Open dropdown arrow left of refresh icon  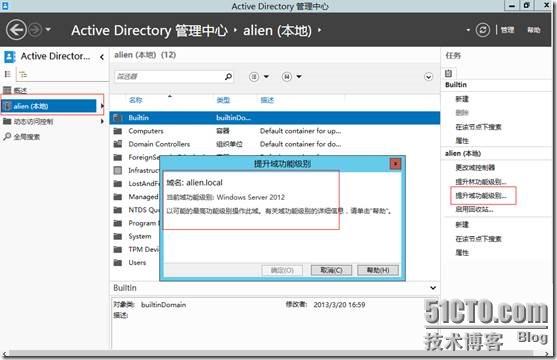point(468,30)
